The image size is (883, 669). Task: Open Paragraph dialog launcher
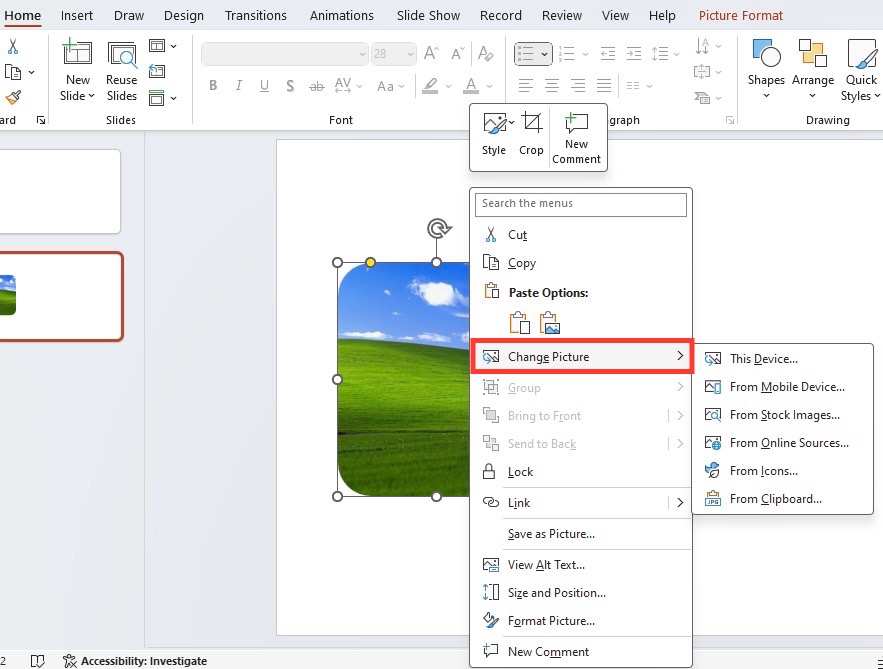pyautogui.click(x=730, y=120)
